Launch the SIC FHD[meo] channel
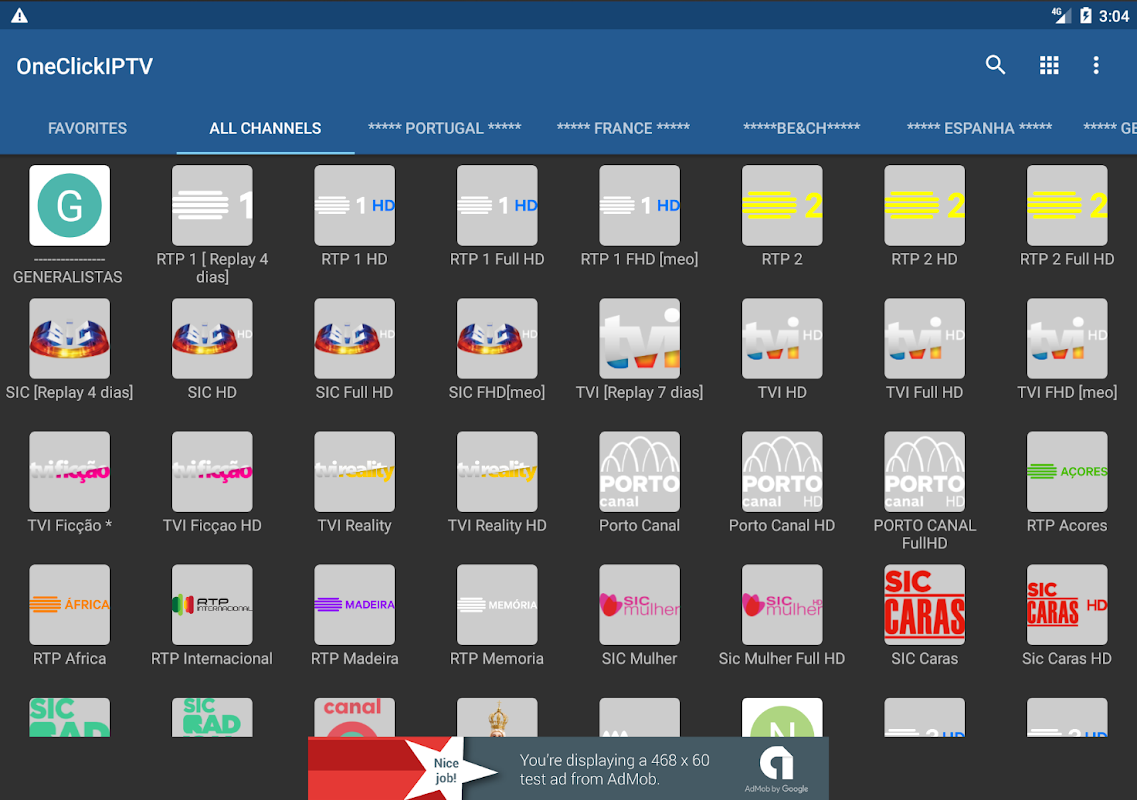Screen dimensions: 1137x800 pyautogui.click(x=497, y=339)
